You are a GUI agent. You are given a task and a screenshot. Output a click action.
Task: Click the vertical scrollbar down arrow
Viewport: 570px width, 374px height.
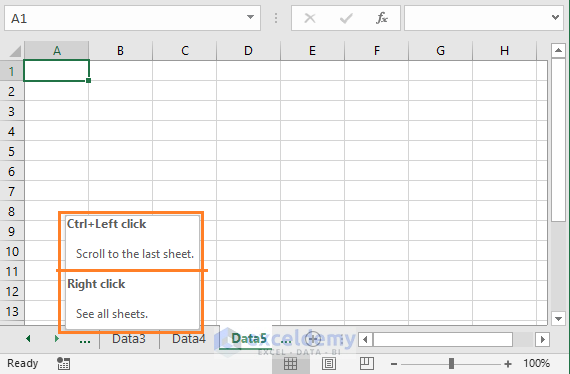558,318
